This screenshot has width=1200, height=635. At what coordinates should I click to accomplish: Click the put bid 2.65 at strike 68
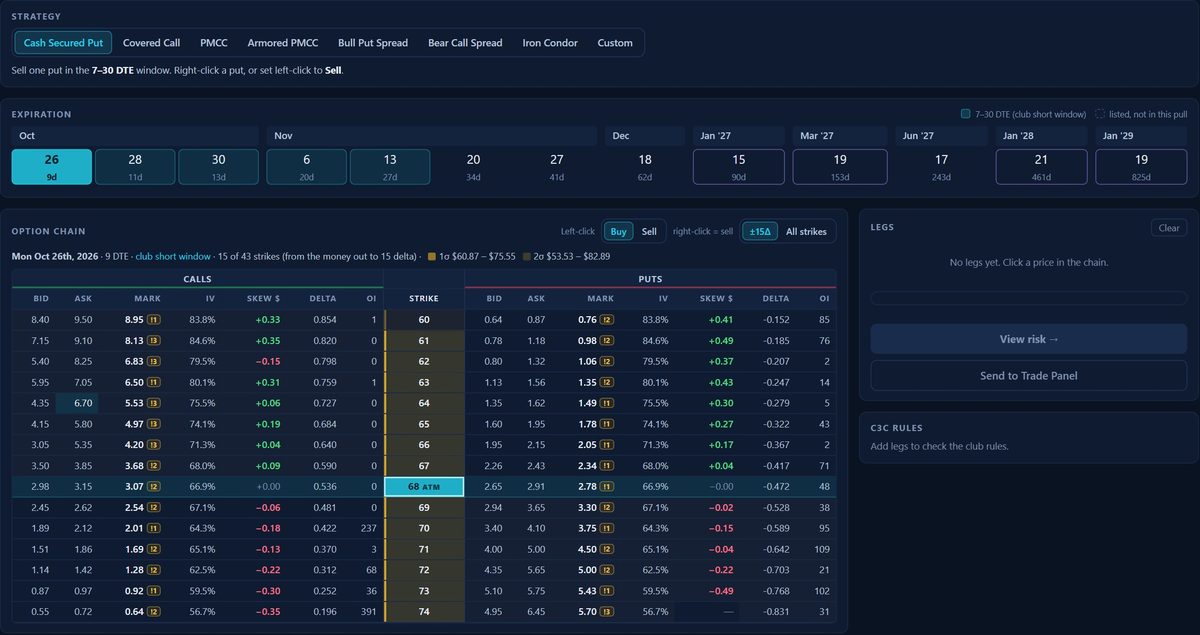(x=494, y=487)
